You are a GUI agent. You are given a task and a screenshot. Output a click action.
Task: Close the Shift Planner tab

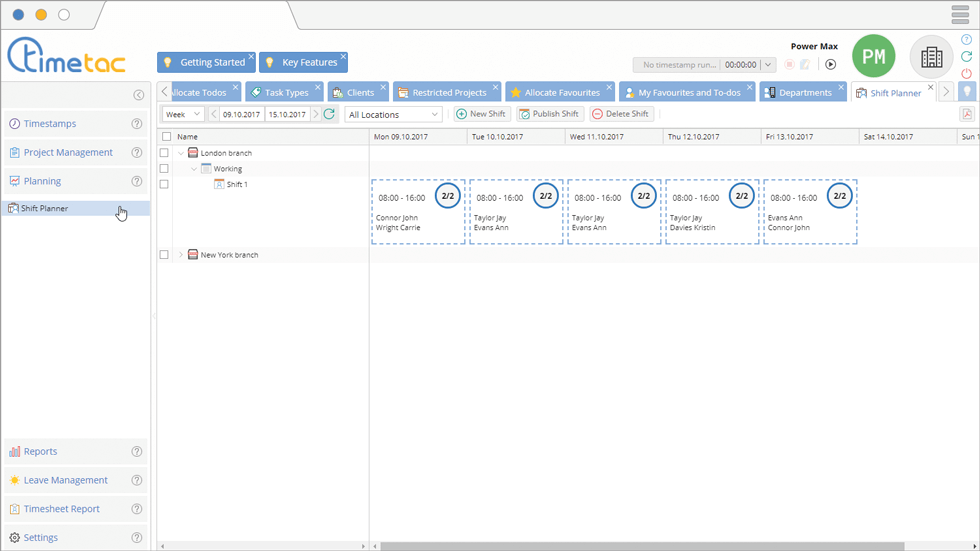[x=931, y=87]
